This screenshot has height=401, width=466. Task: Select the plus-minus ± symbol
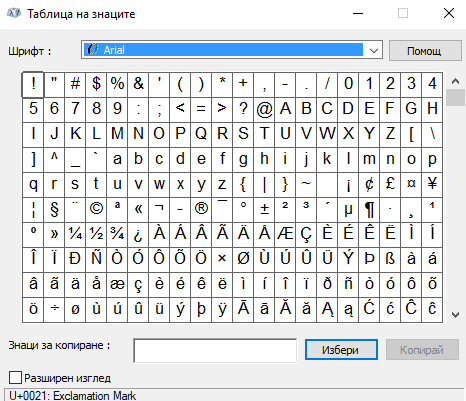264,210
